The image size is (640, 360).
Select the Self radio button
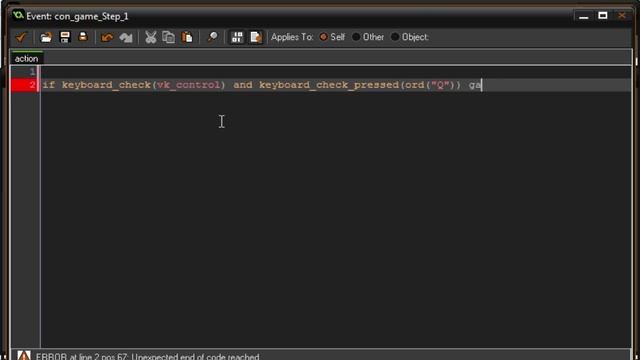[324, 37]
